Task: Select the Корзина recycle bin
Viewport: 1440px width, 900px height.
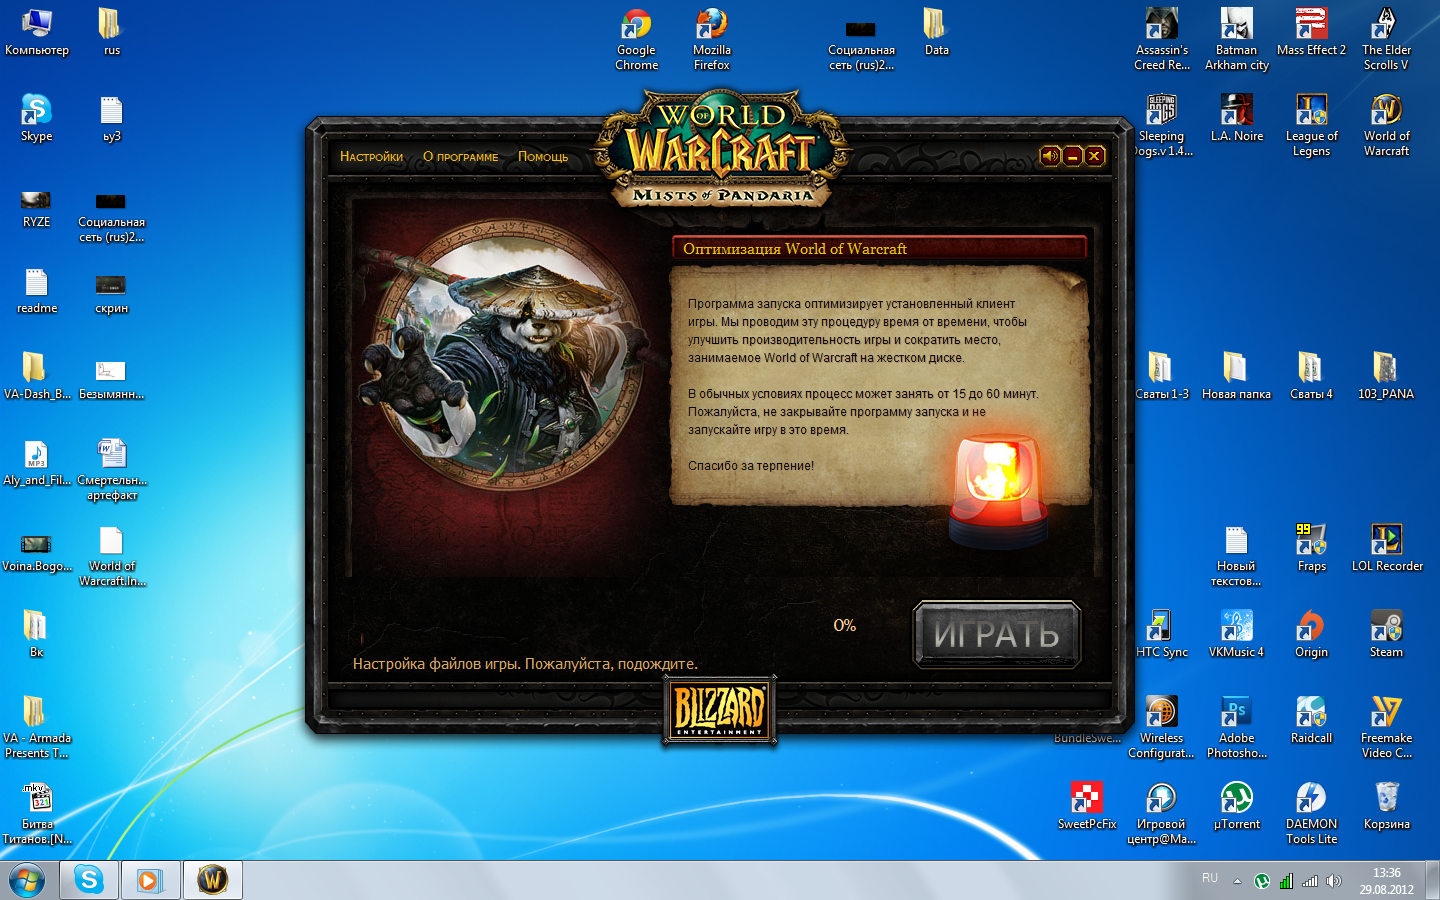Action: click(1386, 807)
